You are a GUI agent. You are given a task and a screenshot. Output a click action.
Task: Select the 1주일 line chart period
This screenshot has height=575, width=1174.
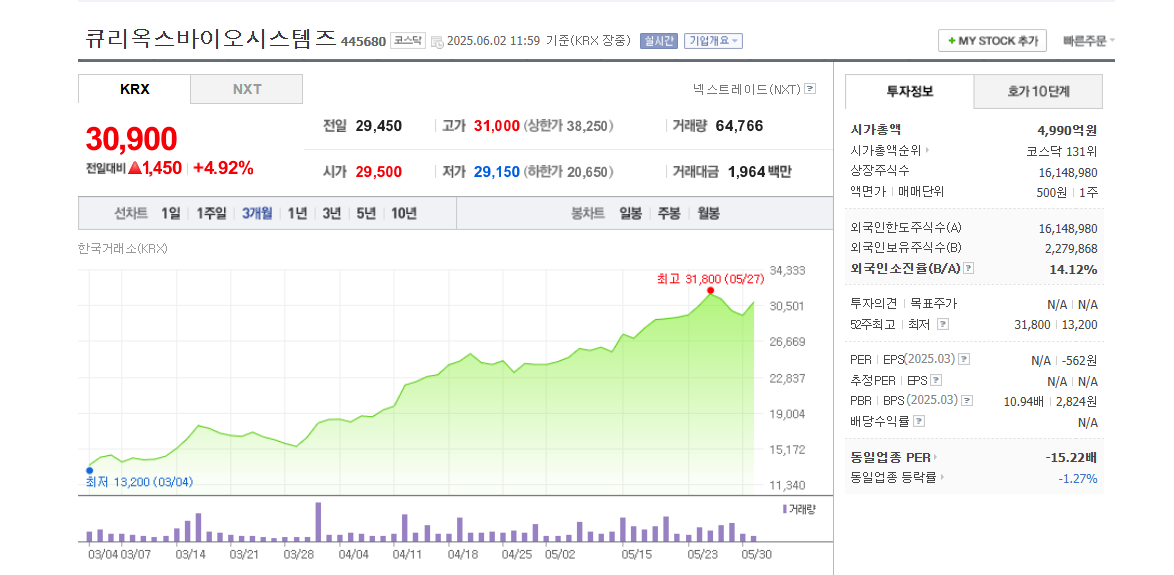coord(211,213)
